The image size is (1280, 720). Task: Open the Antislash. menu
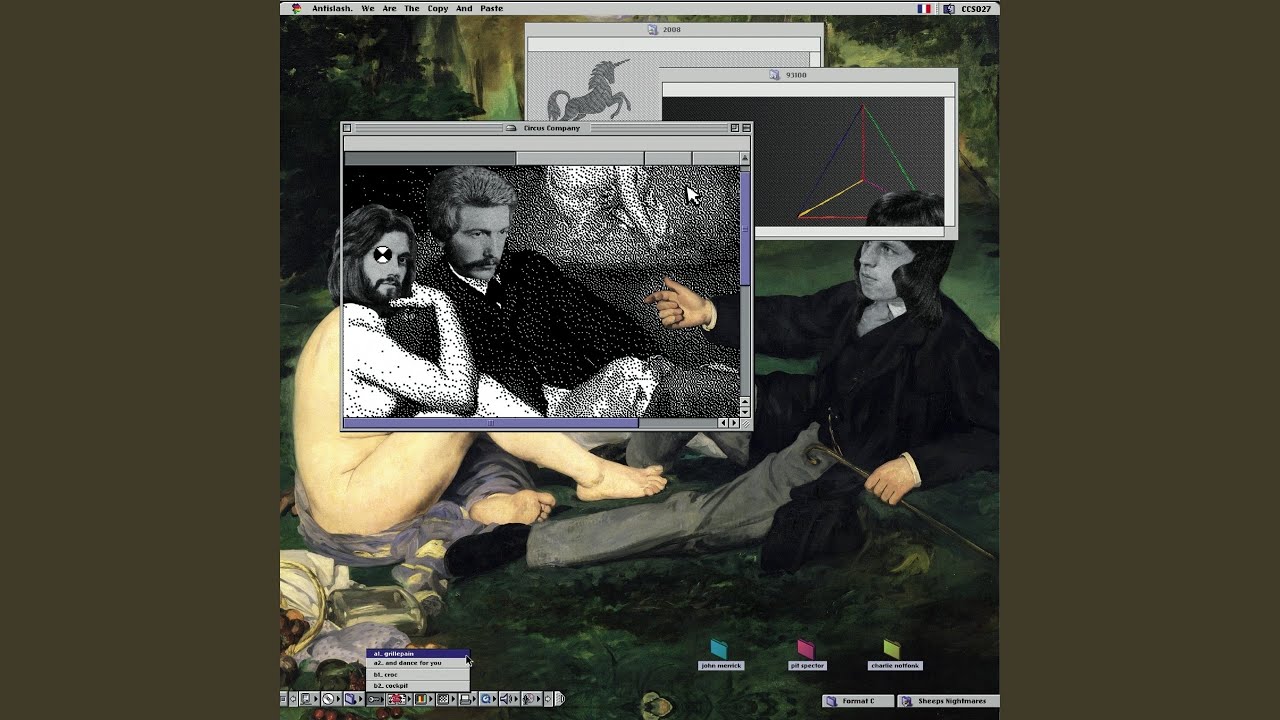(332, 8)
